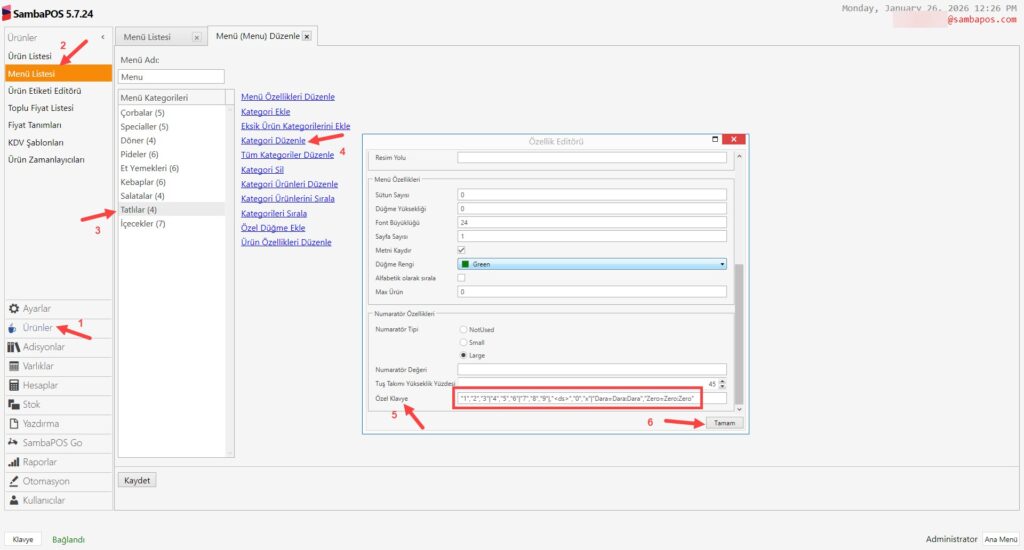1024x550 pixels.
Task: Select the Stok inventory icon
Action: (14, 404)
